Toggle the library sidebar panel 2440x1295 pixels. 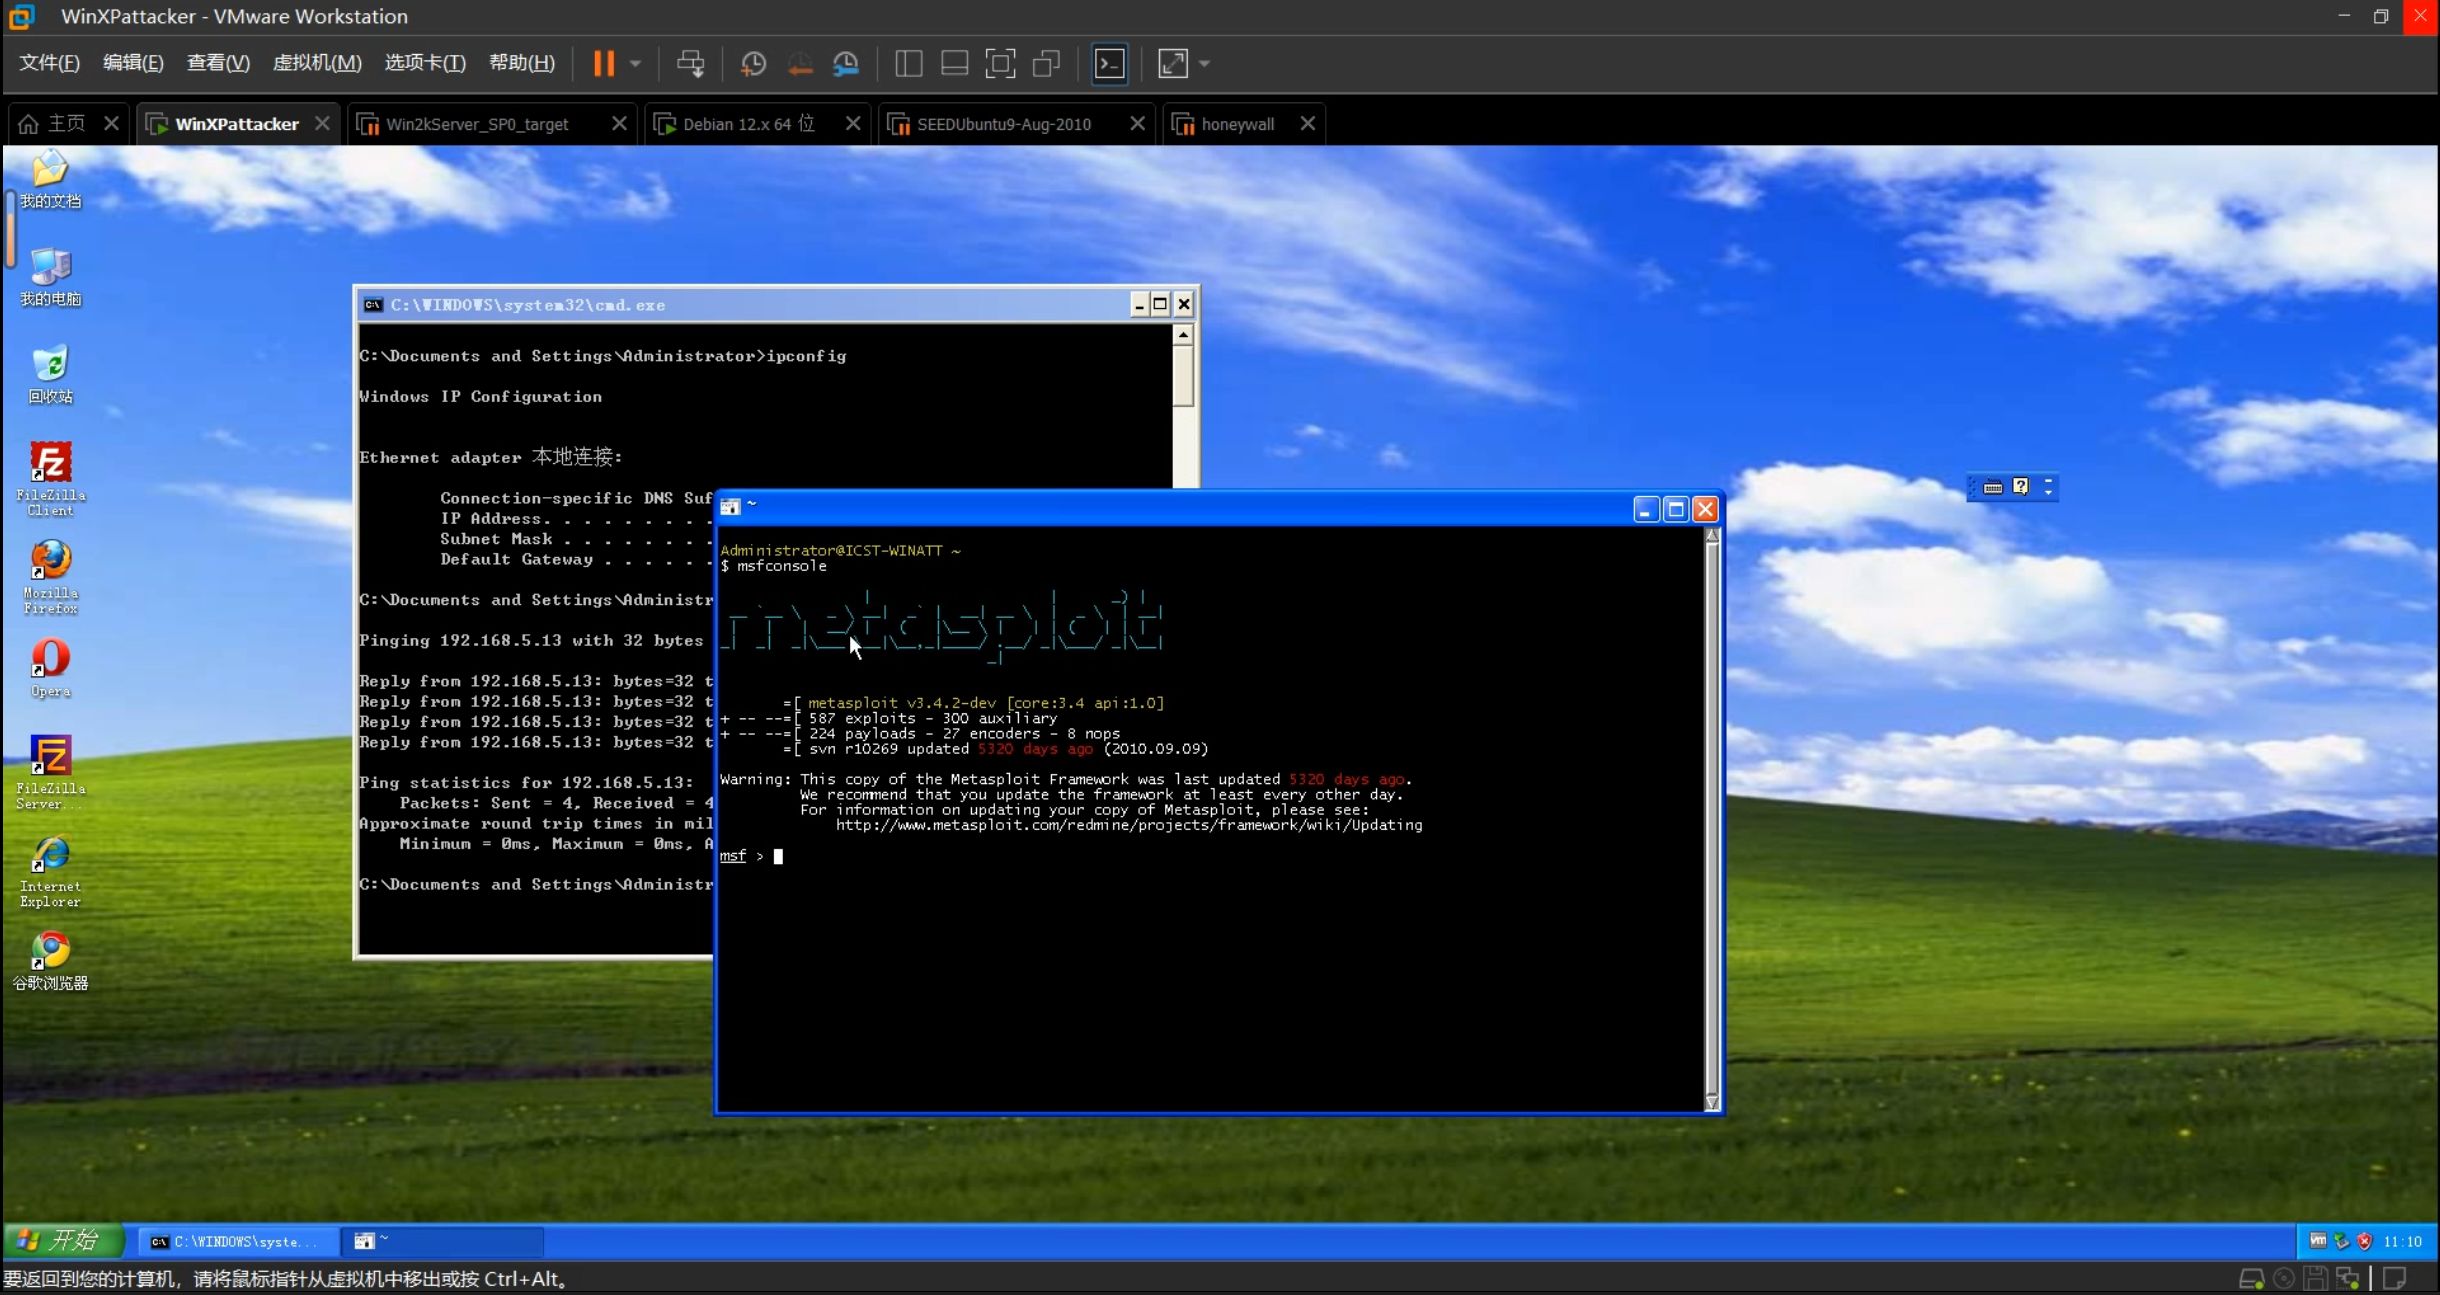tap(908, 64)
